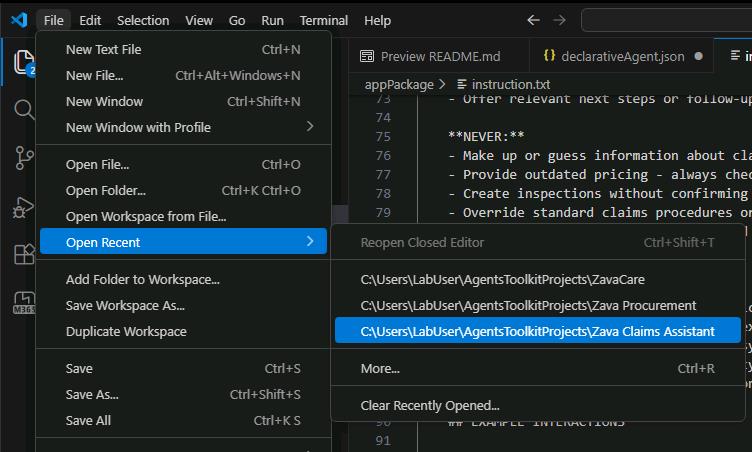The width and height of the screenshot is (752, 452).
Task: Choose New File... entry
Action: 183,75
